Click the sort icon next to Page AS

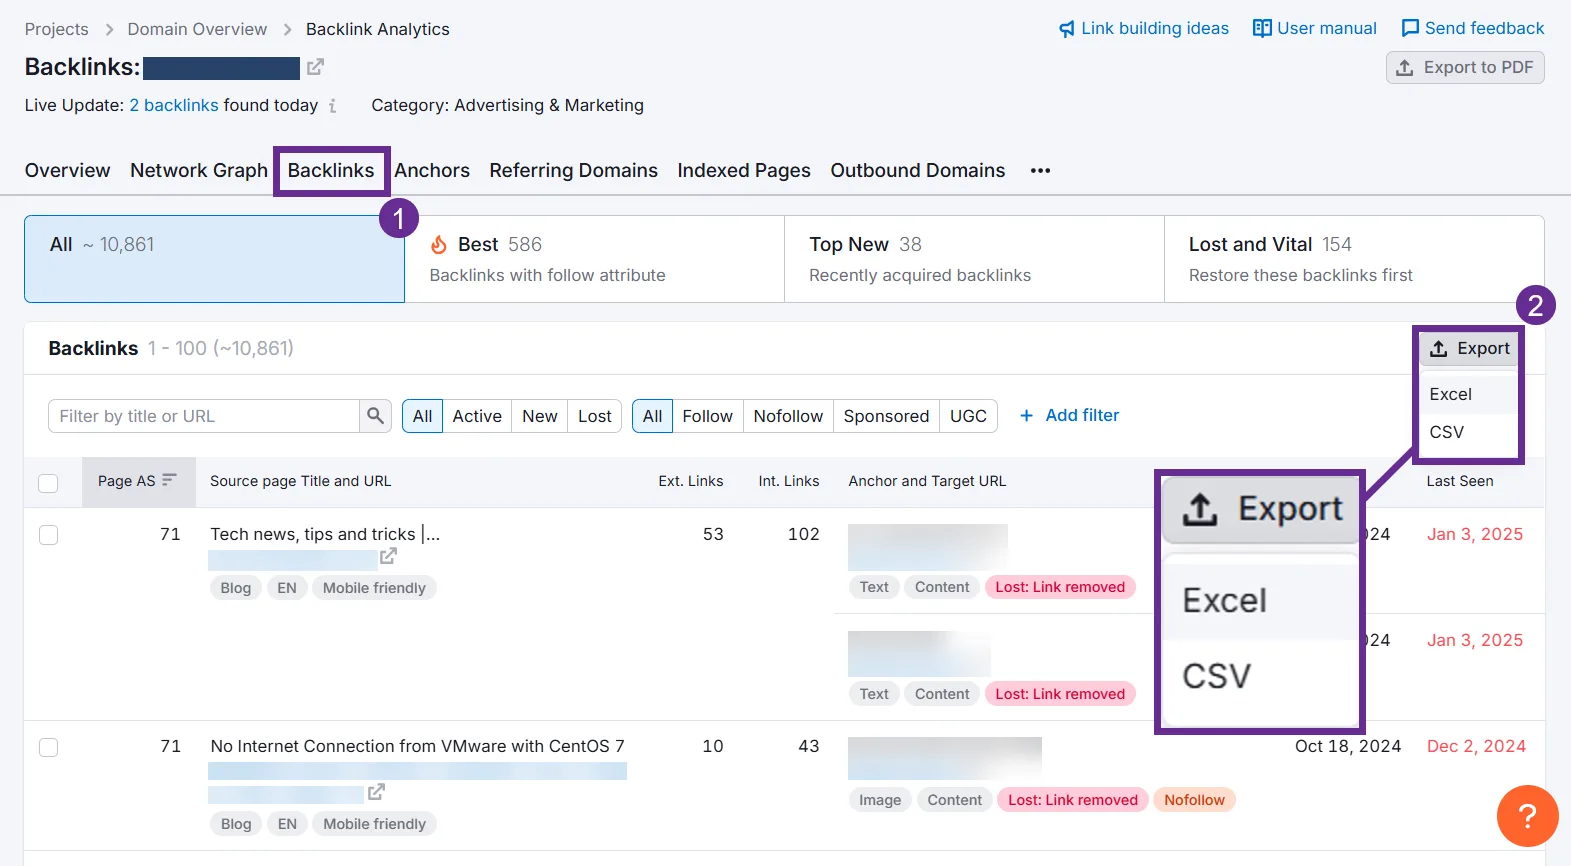(x=169, y=480)
